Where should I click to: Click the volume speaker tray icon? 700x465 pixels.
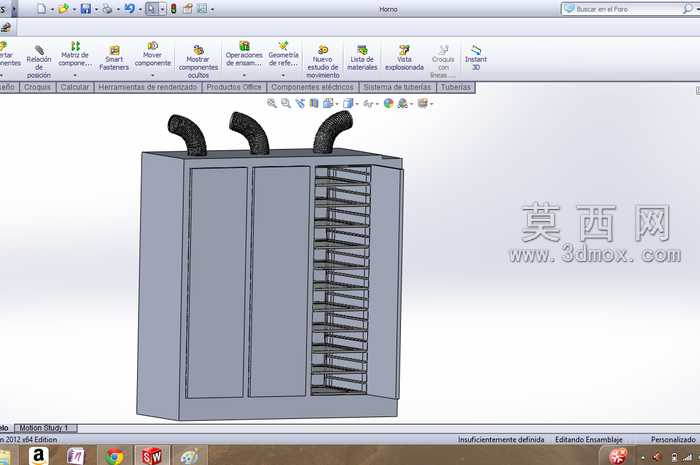[x=657, y=457]
